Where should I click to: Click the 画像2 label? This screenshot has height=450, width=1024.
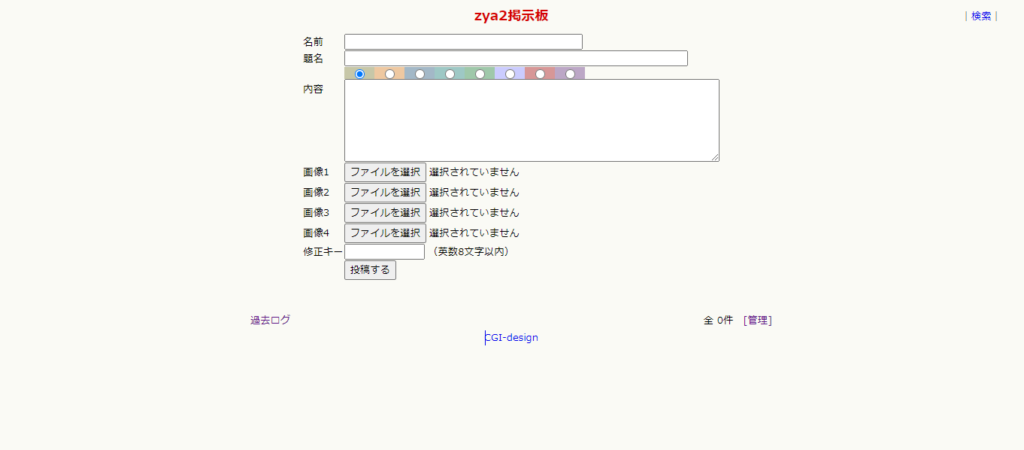316,193
